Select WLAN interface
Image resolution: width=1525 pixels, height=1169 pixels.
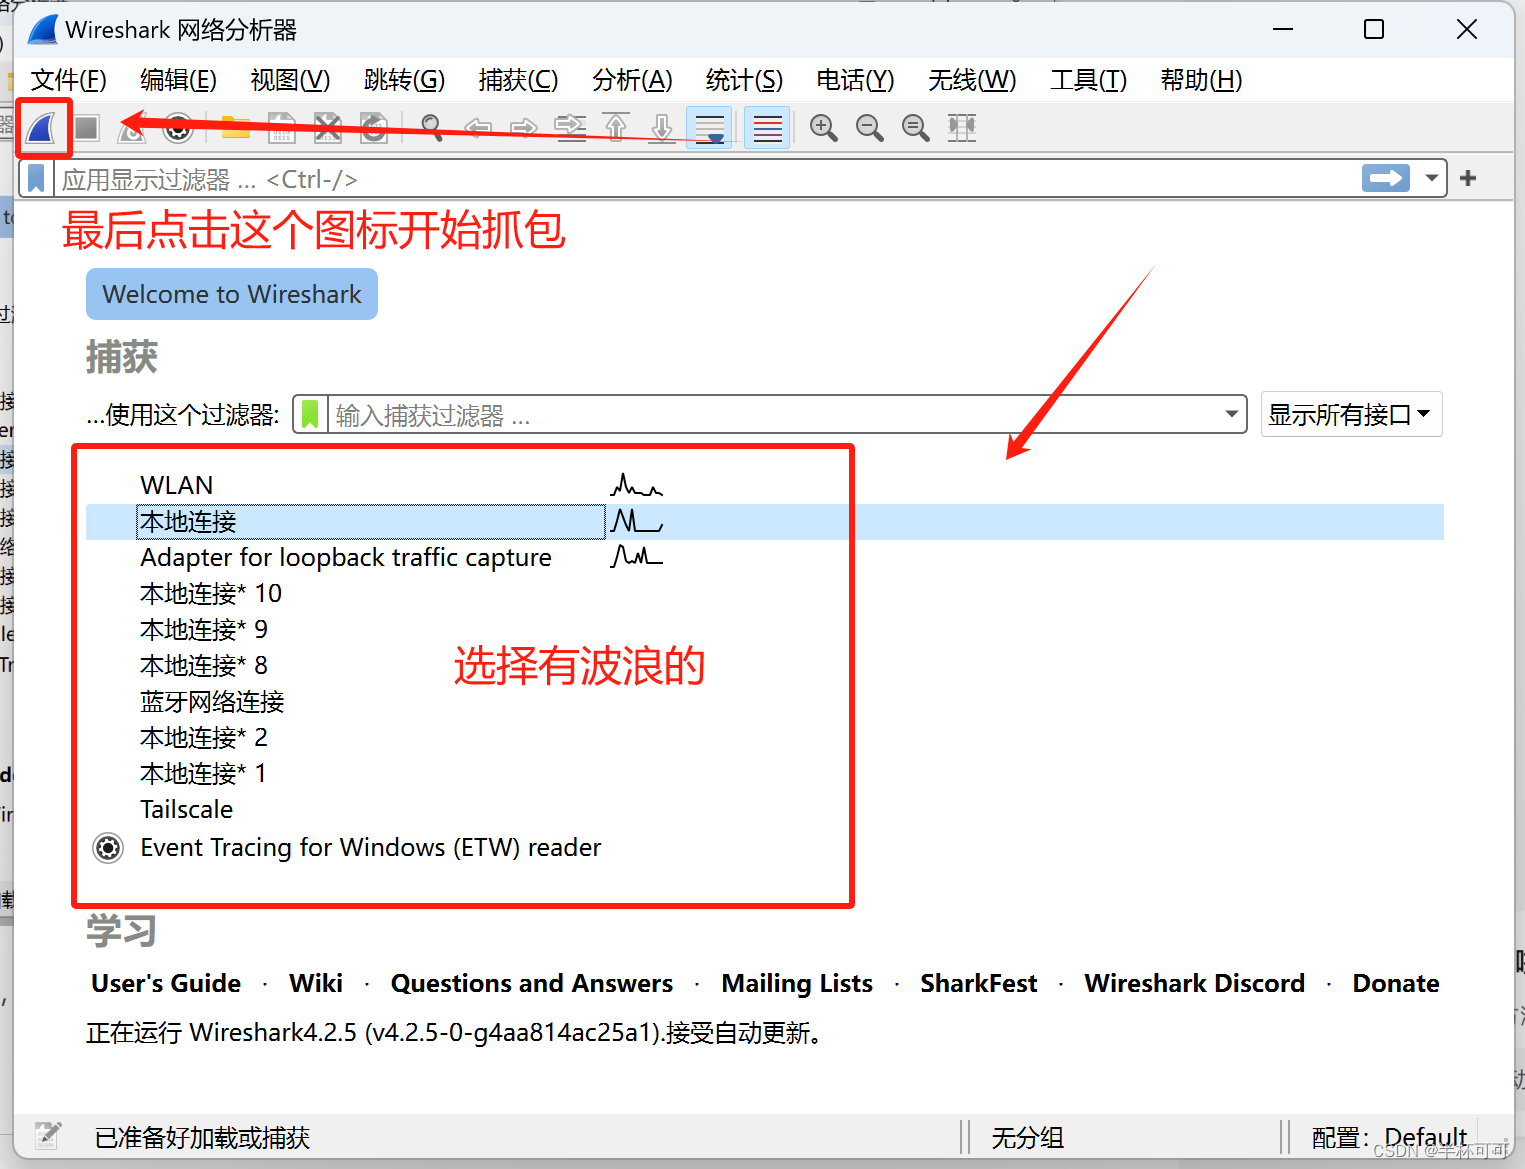[176, 485]
